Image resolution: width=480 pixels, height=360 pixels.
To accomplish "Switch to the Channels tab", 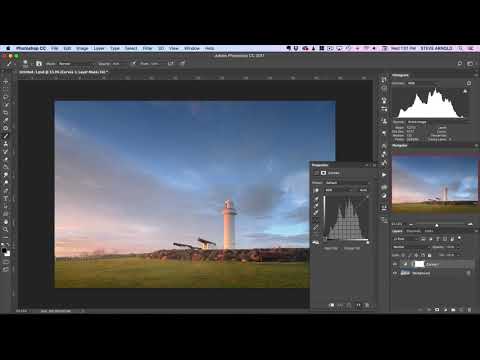I will [413, 231].
